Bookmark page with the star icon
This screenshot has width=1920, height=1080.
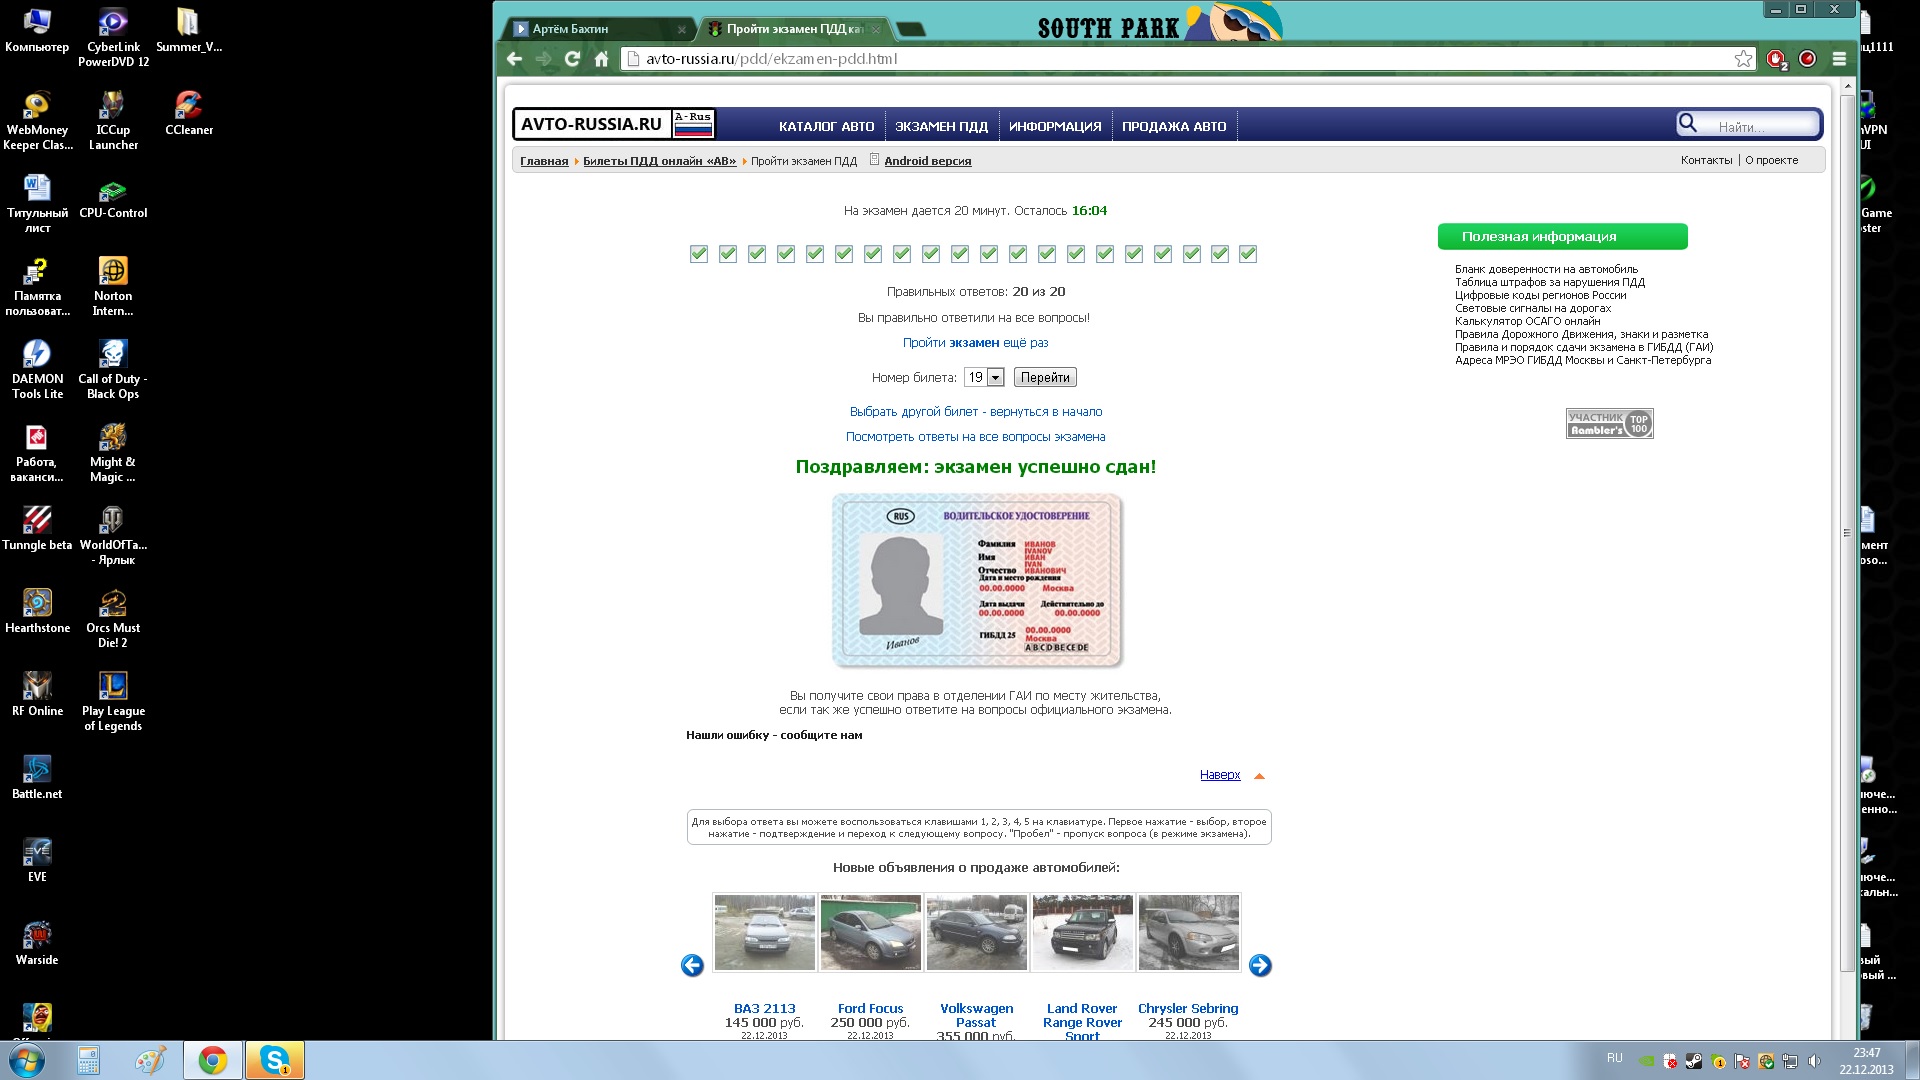point(1743,59)
